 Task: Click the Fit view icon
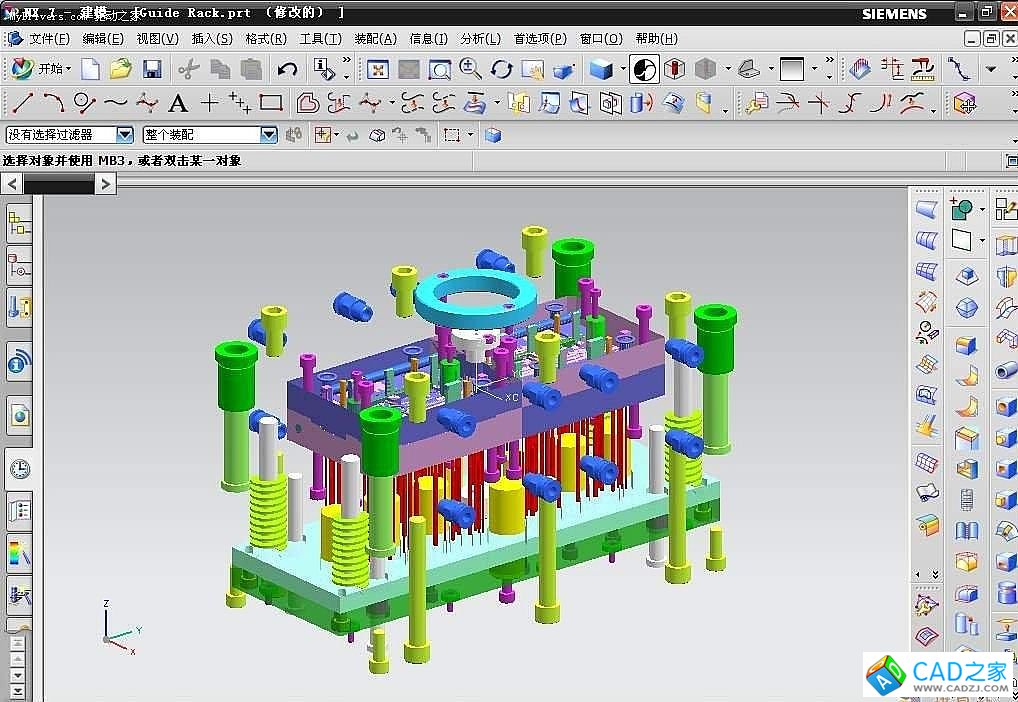377,69
